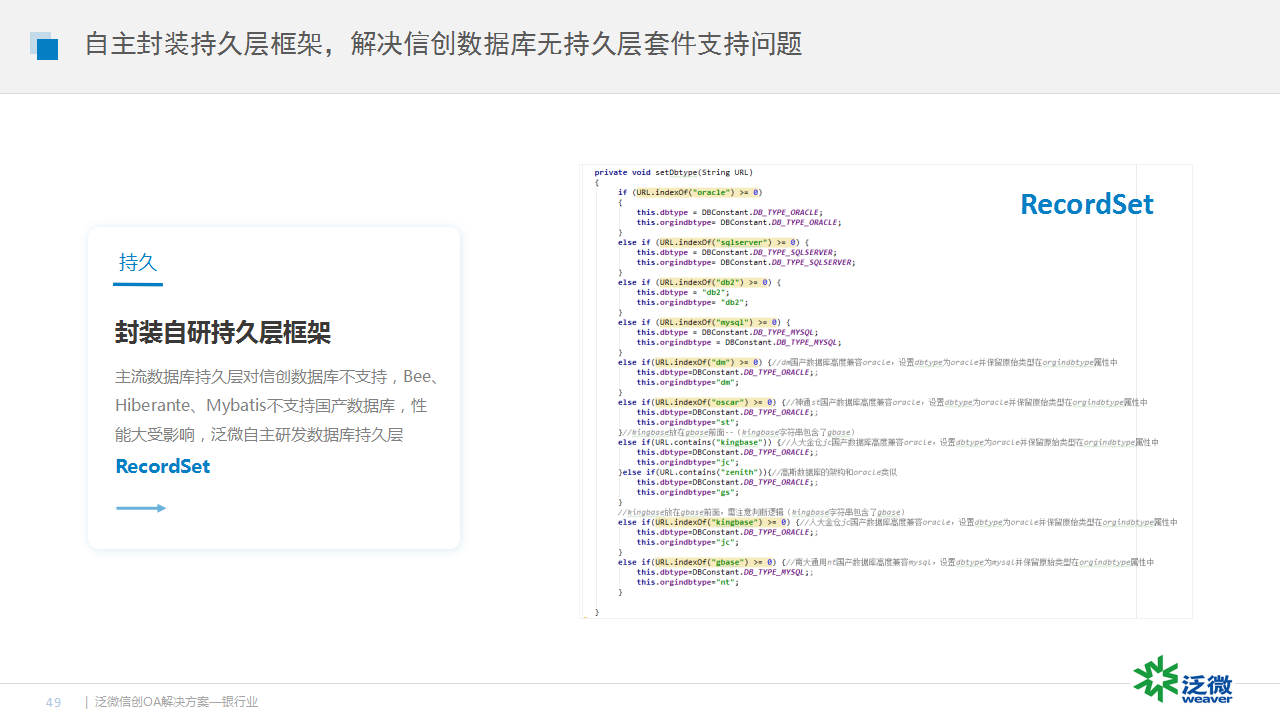Viewport: 1280px width, 720px height.
Task: Click the heading 封装自研持久层框架
Action: tap(223, 333)
